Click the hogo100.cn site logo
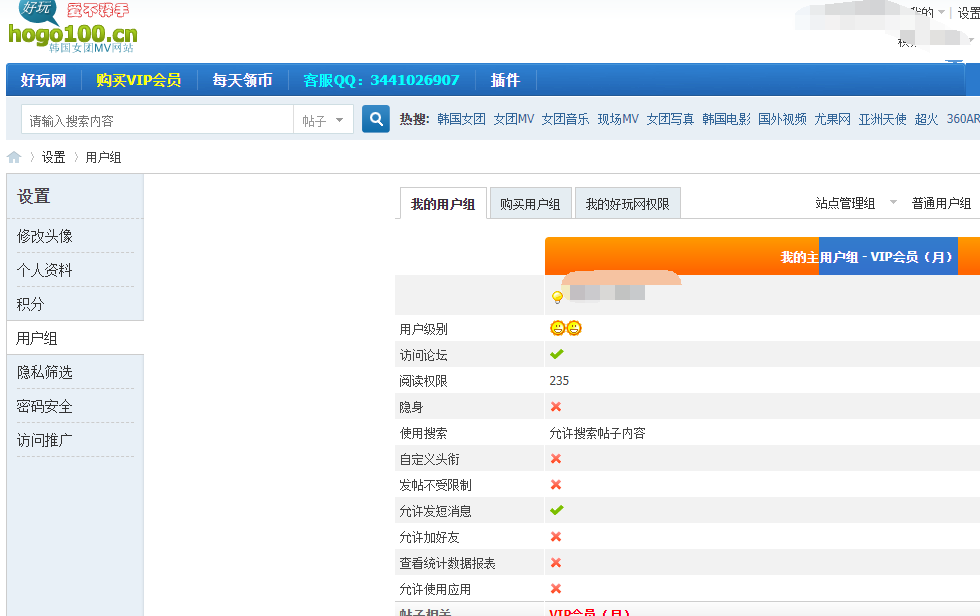The height and width of the screenshot is (616, 980). click(72, 27)
